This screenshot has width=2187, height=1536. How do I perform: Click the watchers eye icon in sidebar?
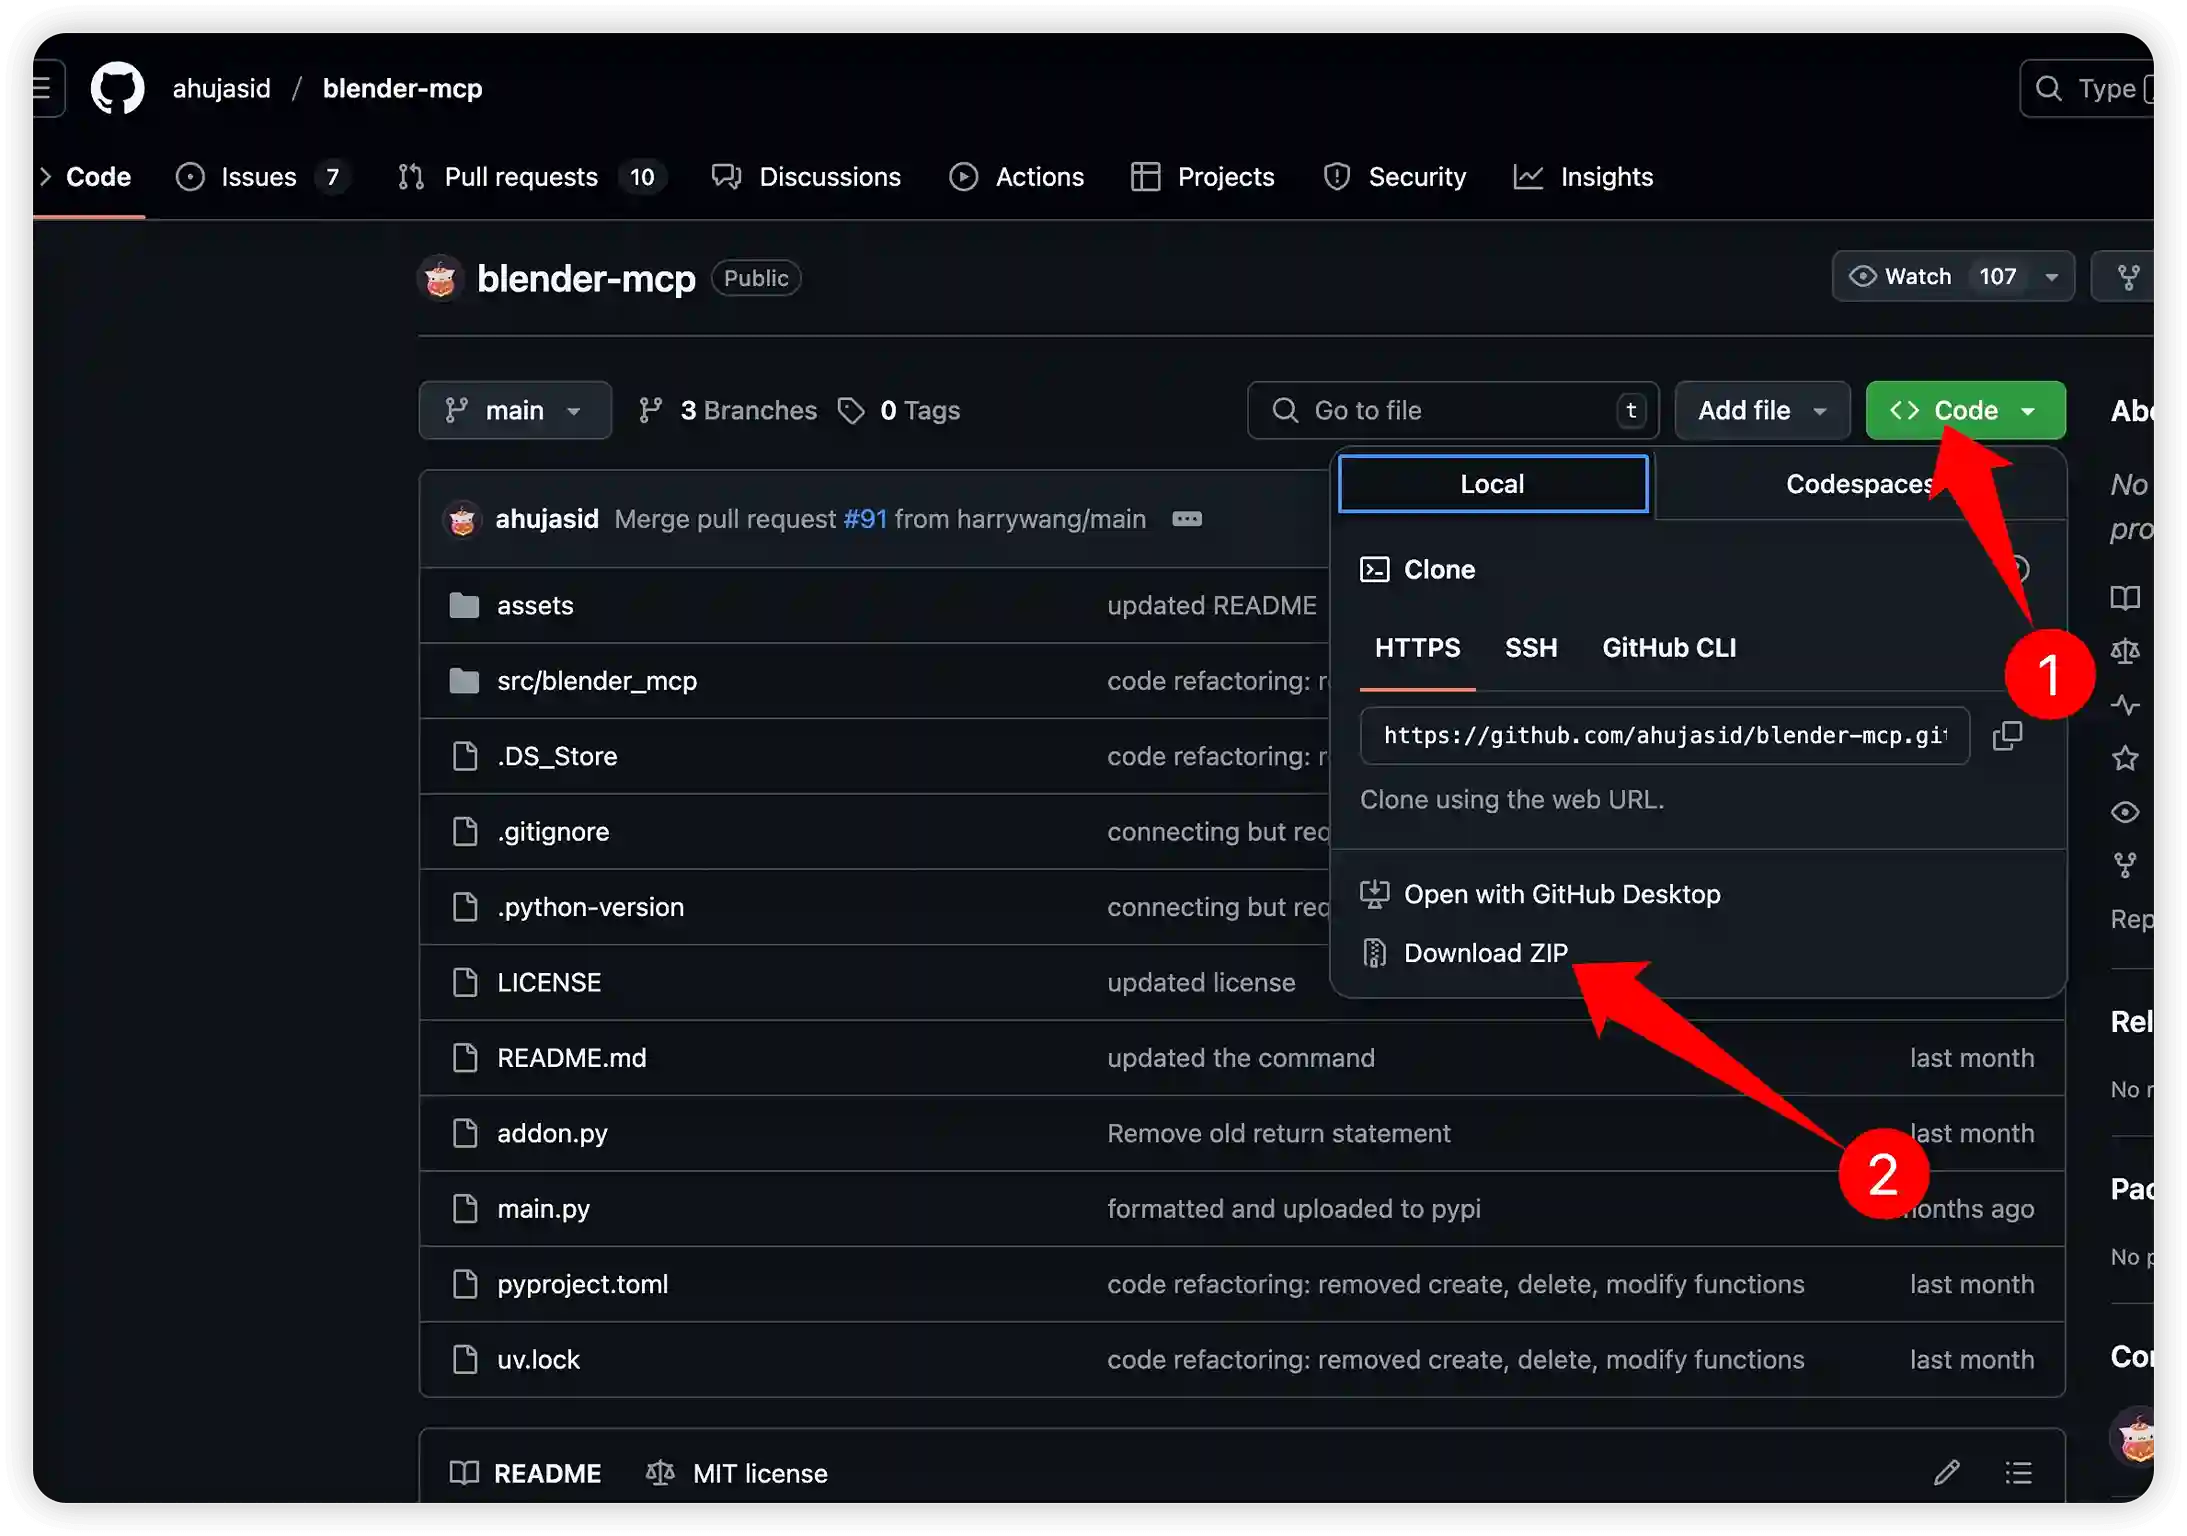pyautogui.click(x=2125, y=812)
